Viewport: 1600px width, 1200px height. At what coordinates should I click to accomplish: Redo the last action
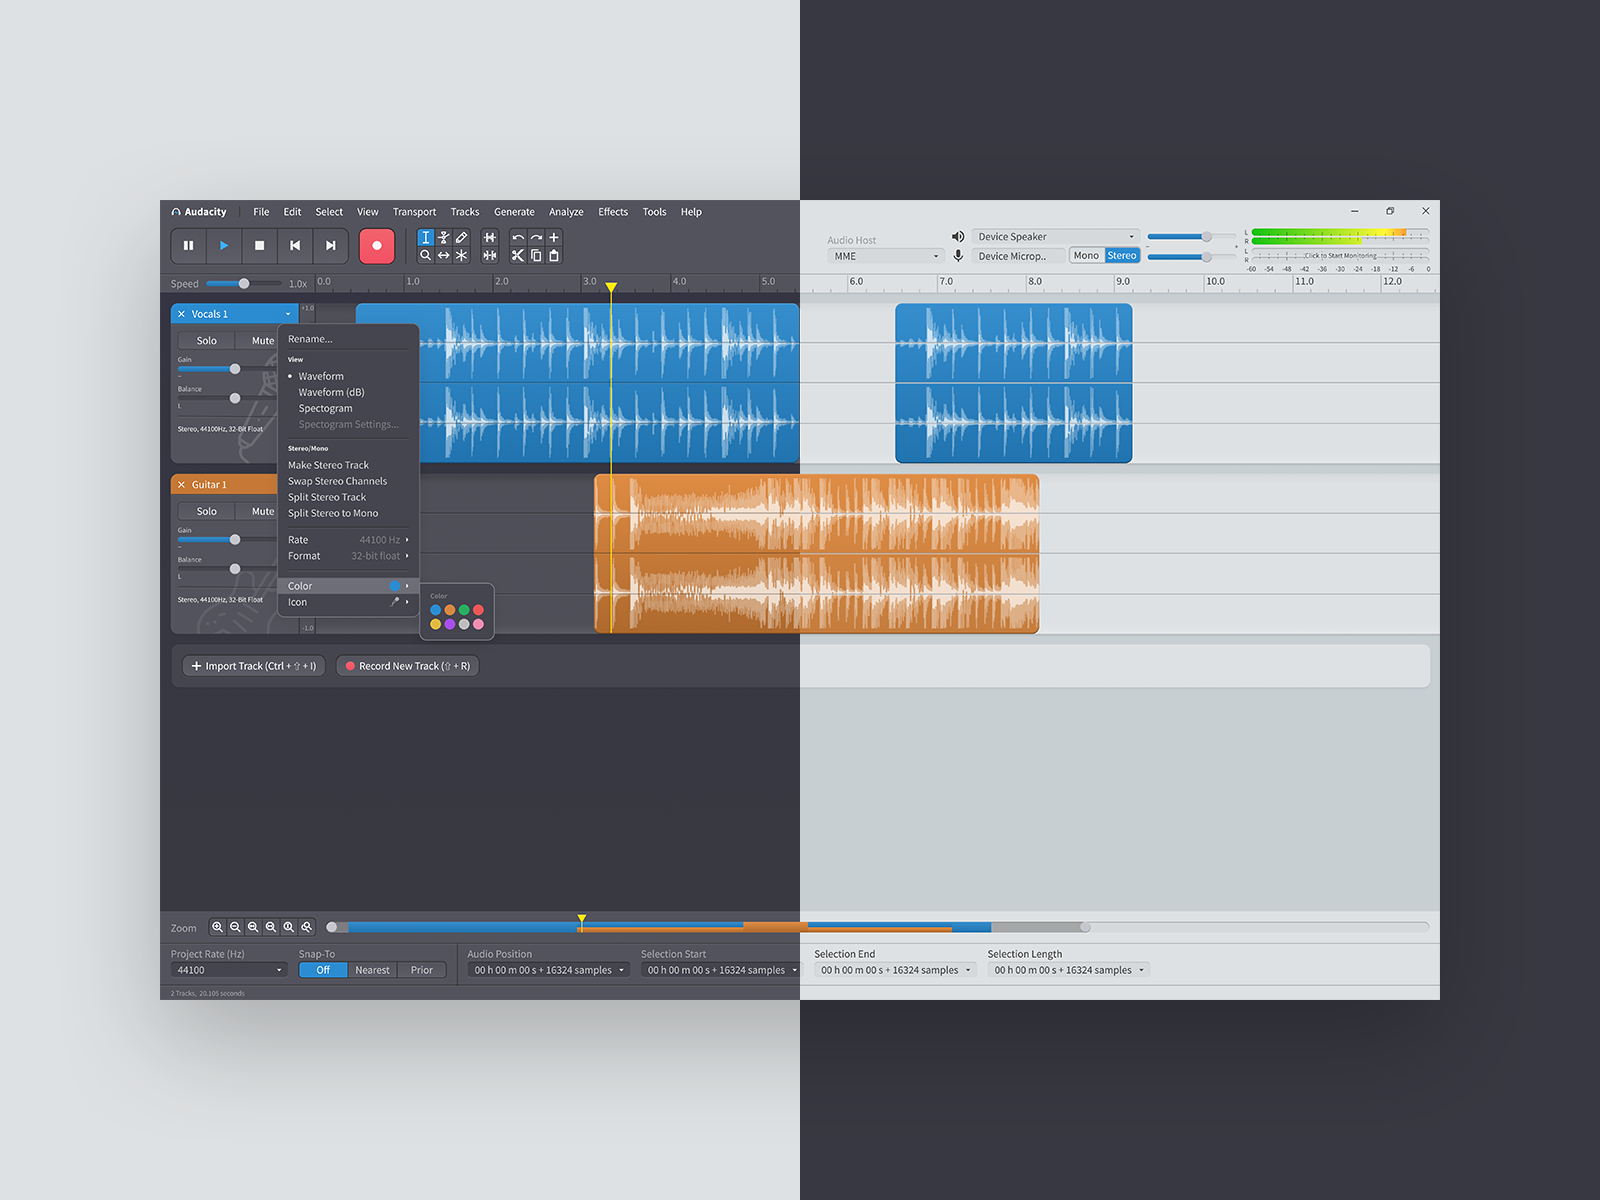[x=536, y=238]
